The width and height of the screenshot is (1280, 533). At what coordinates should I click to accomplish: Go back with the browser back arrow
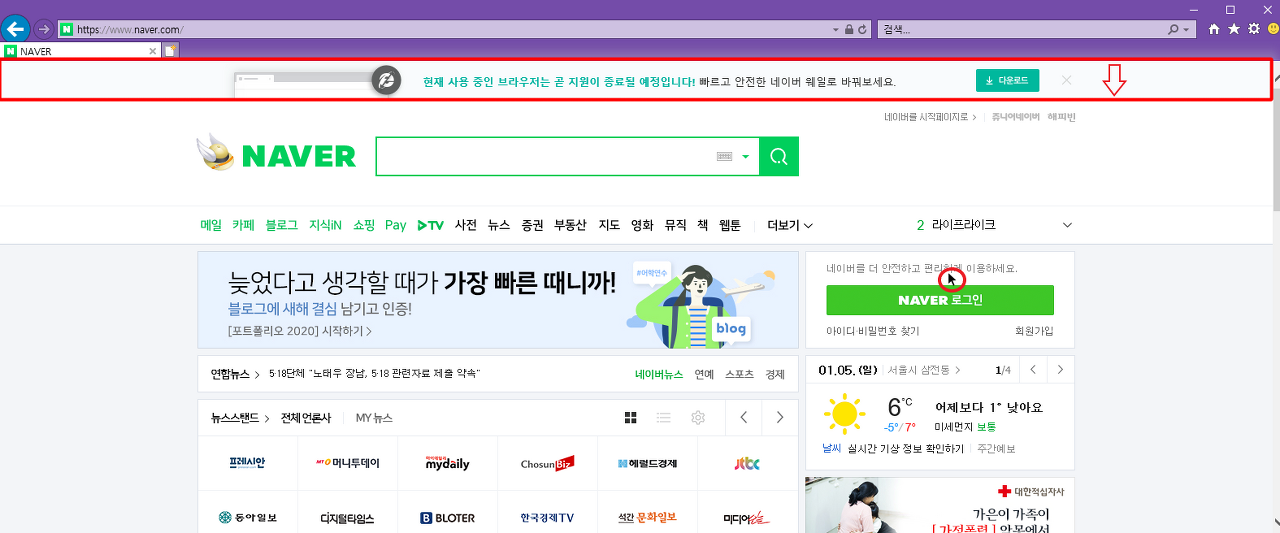(16, 28)
